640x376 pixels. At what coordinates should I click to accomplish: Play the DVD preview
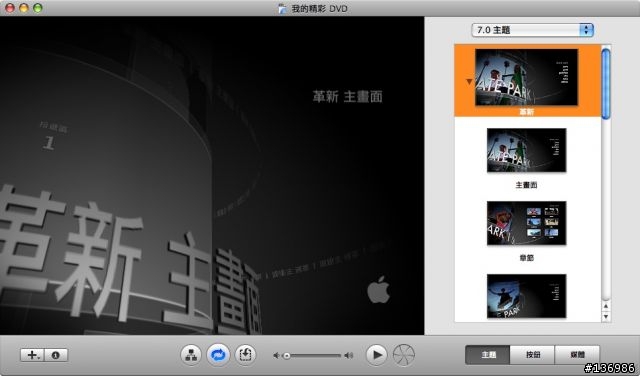click(x=376, y=355)
